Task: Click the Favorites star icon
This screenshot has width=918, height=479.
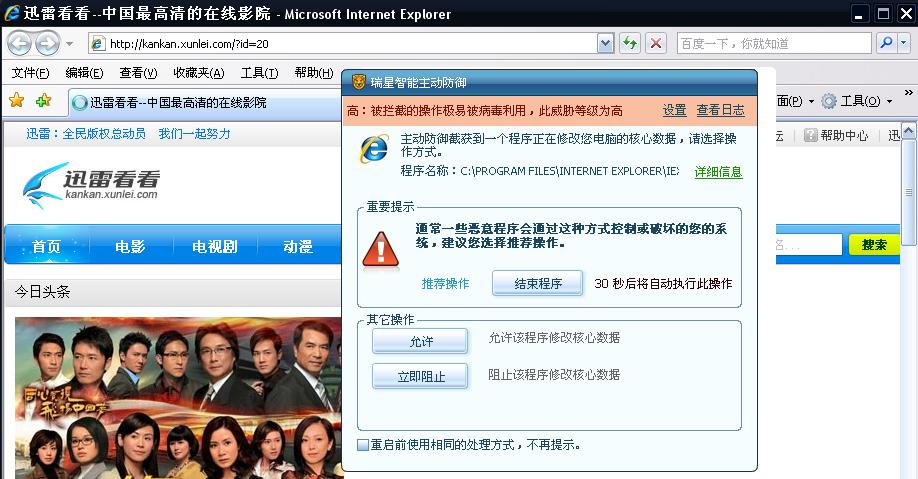Action: [x=16, y=101]
